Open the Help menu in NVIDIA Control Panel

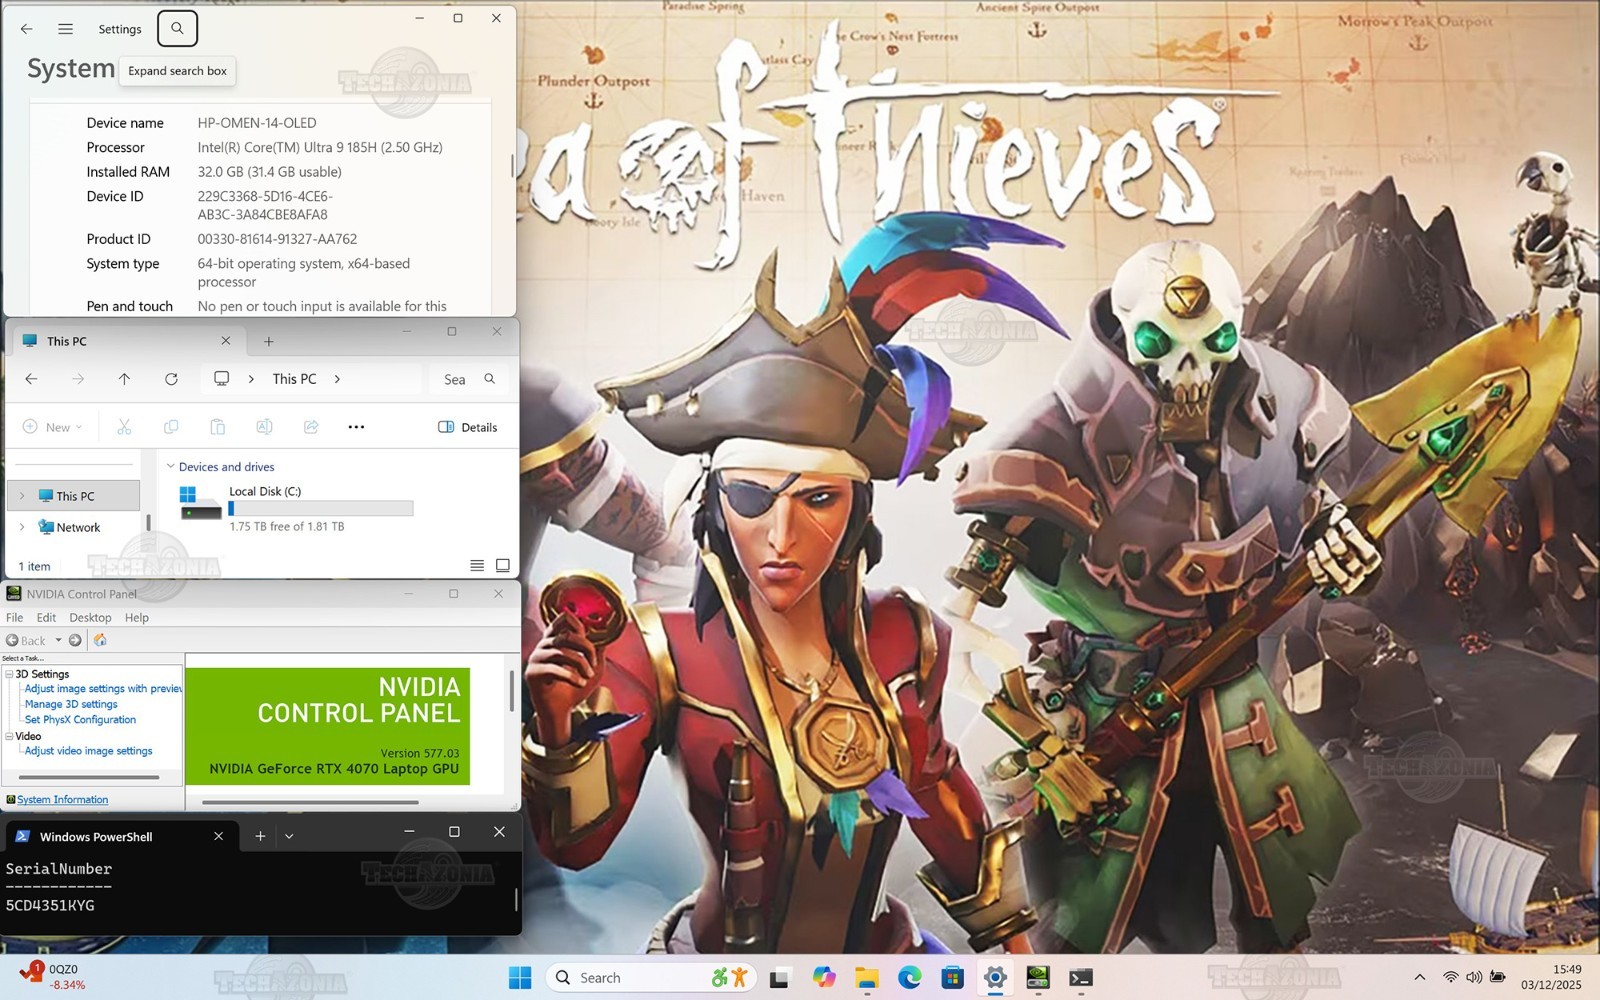pos(137,618)
